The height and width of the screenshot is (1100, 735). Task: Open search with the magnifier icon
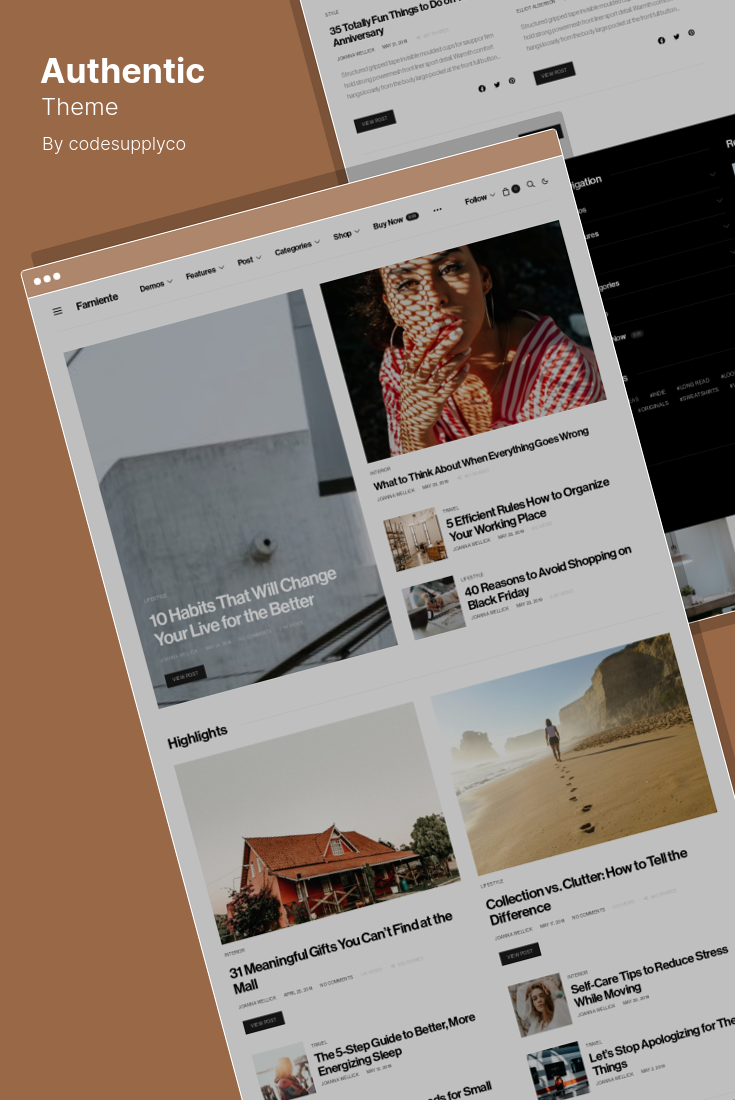[x=530, y=185]
